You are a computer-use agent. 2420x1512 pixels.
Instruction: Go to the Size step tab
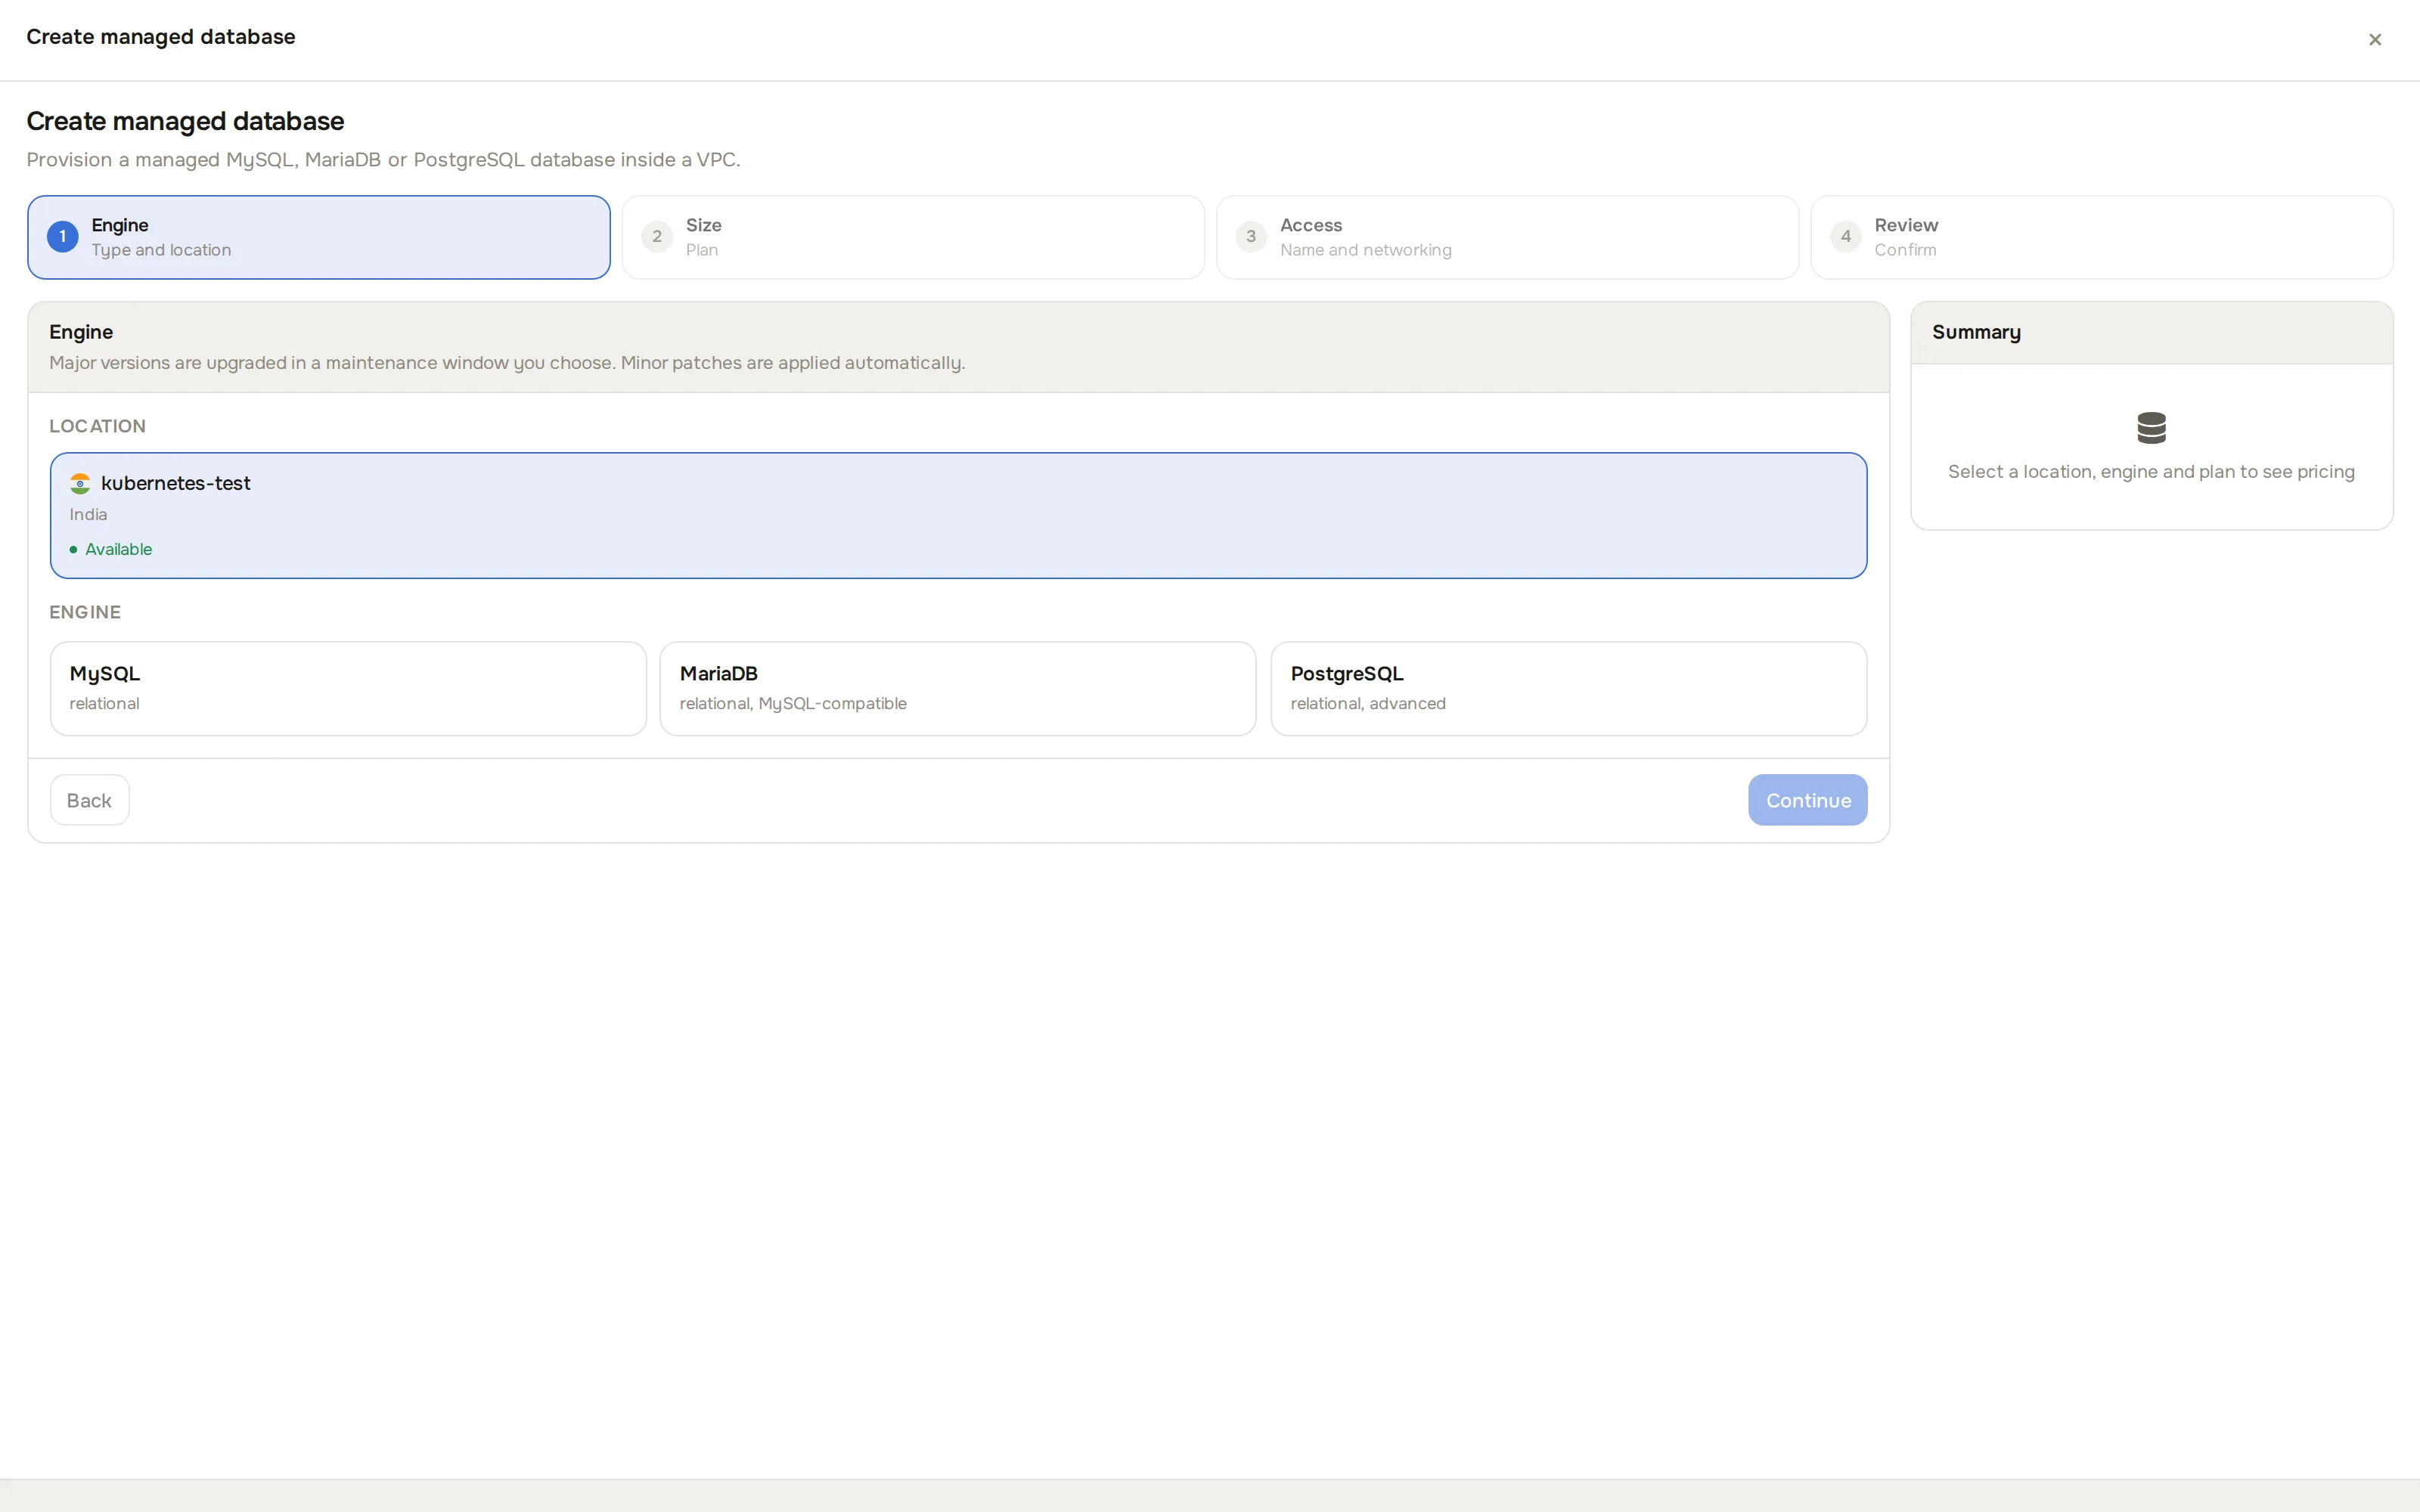913,237
